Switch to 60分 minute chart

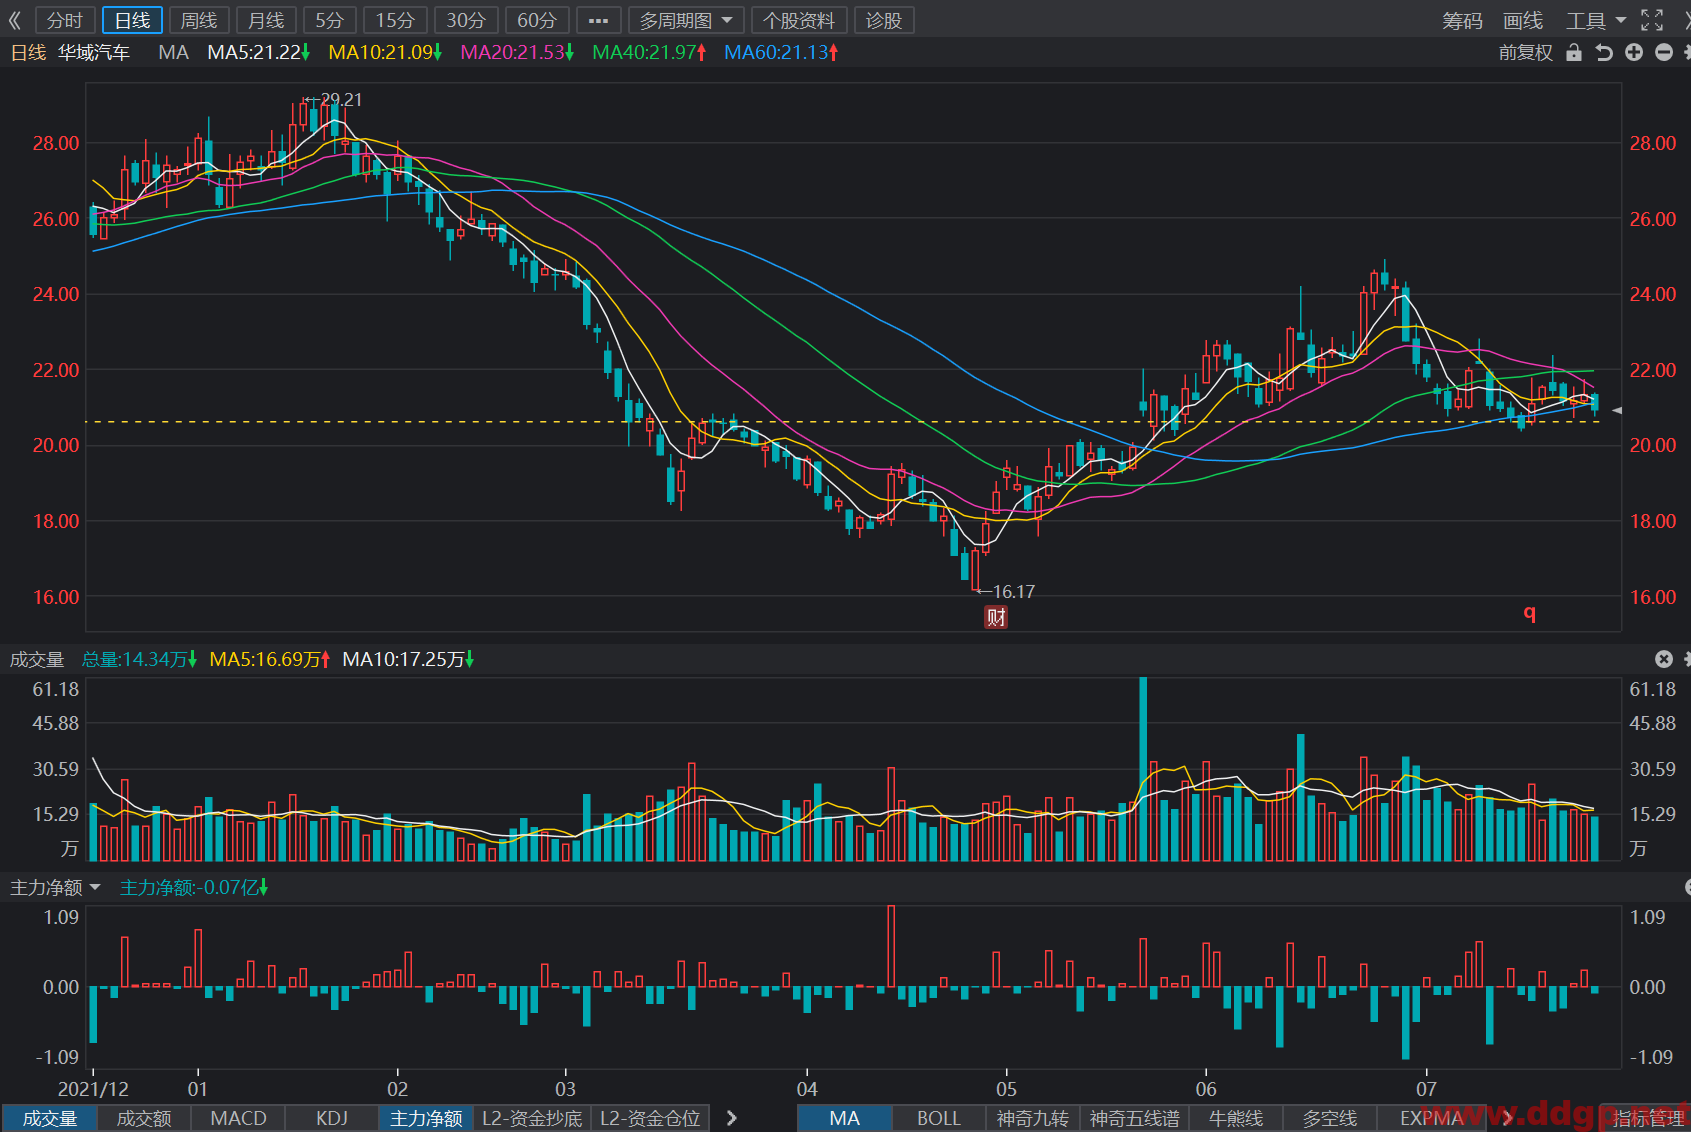coord(537,20)
